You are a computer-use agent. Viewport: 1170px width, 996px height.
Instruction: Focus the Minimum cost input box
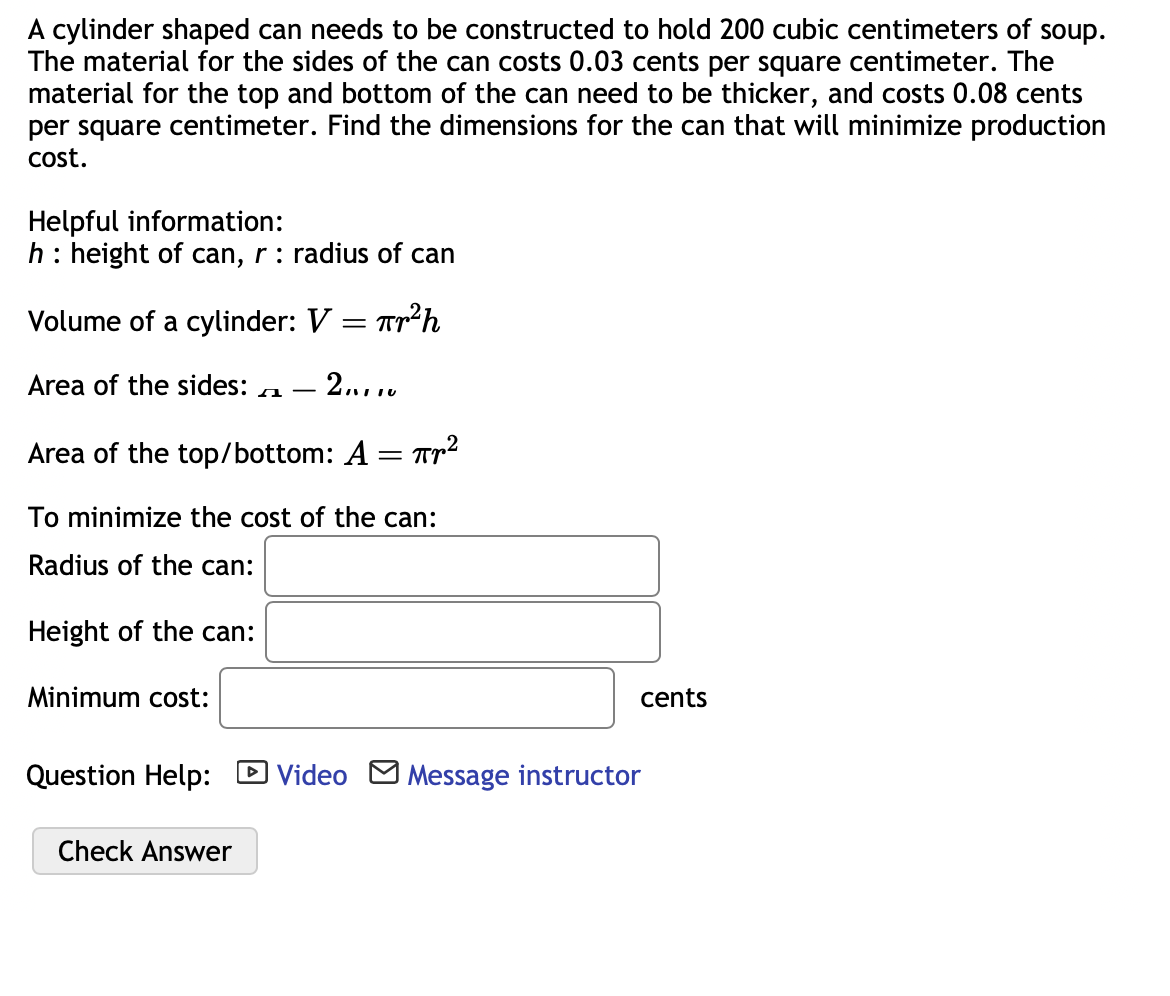(x=417, y=698)
